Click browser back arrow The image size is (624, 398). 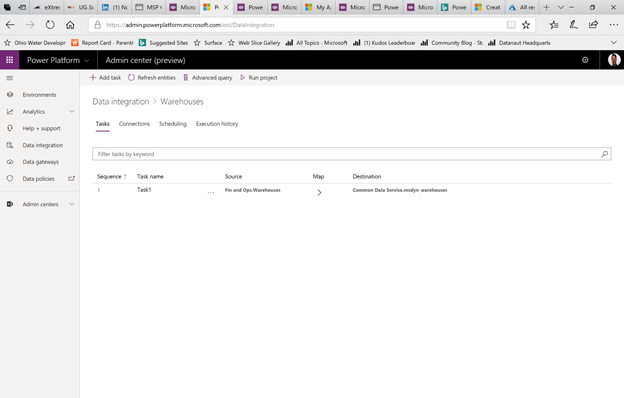coord(10,25)
